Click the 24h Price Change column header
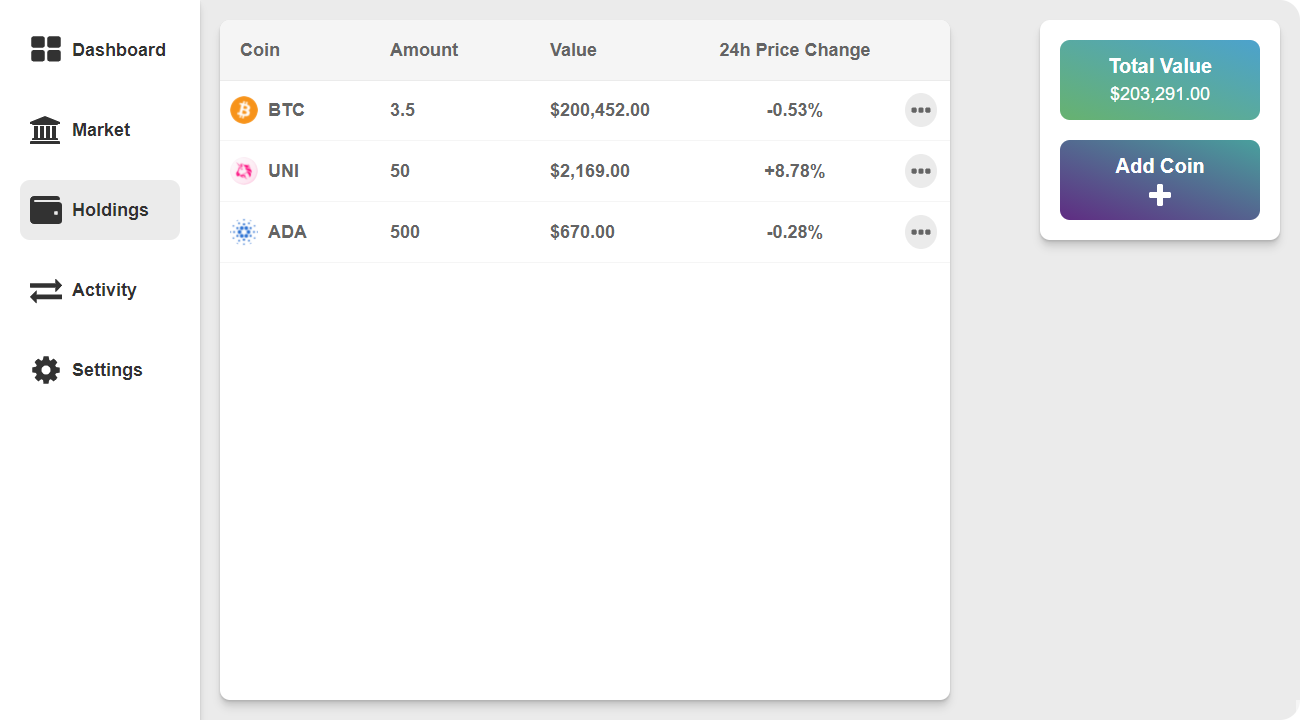This screenshot has width=1300, height=720. (x=794, y=50)
